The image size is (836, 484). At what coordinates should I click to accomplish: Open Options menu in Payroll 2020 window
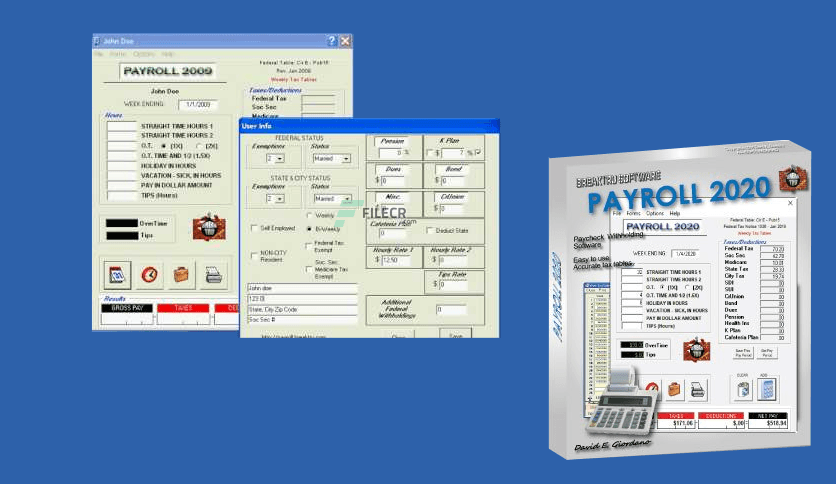coord(655,213)
